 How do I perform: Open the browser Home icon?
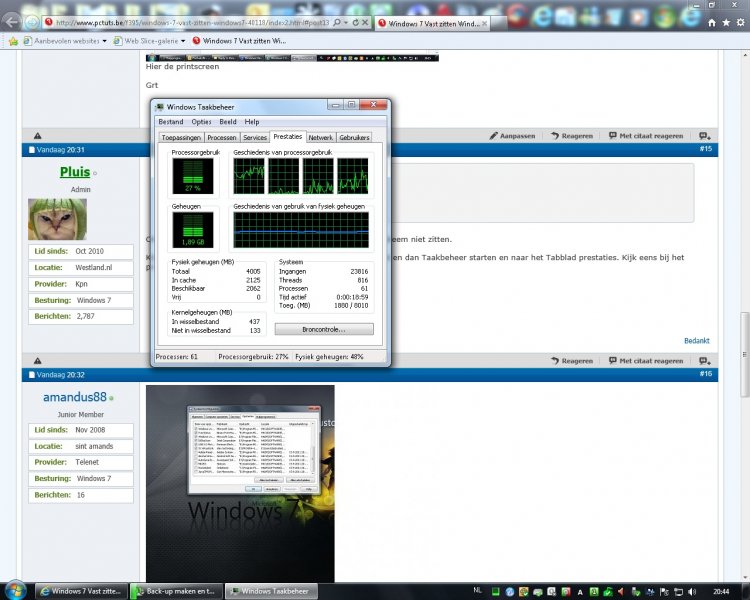[x=712, y=22]
